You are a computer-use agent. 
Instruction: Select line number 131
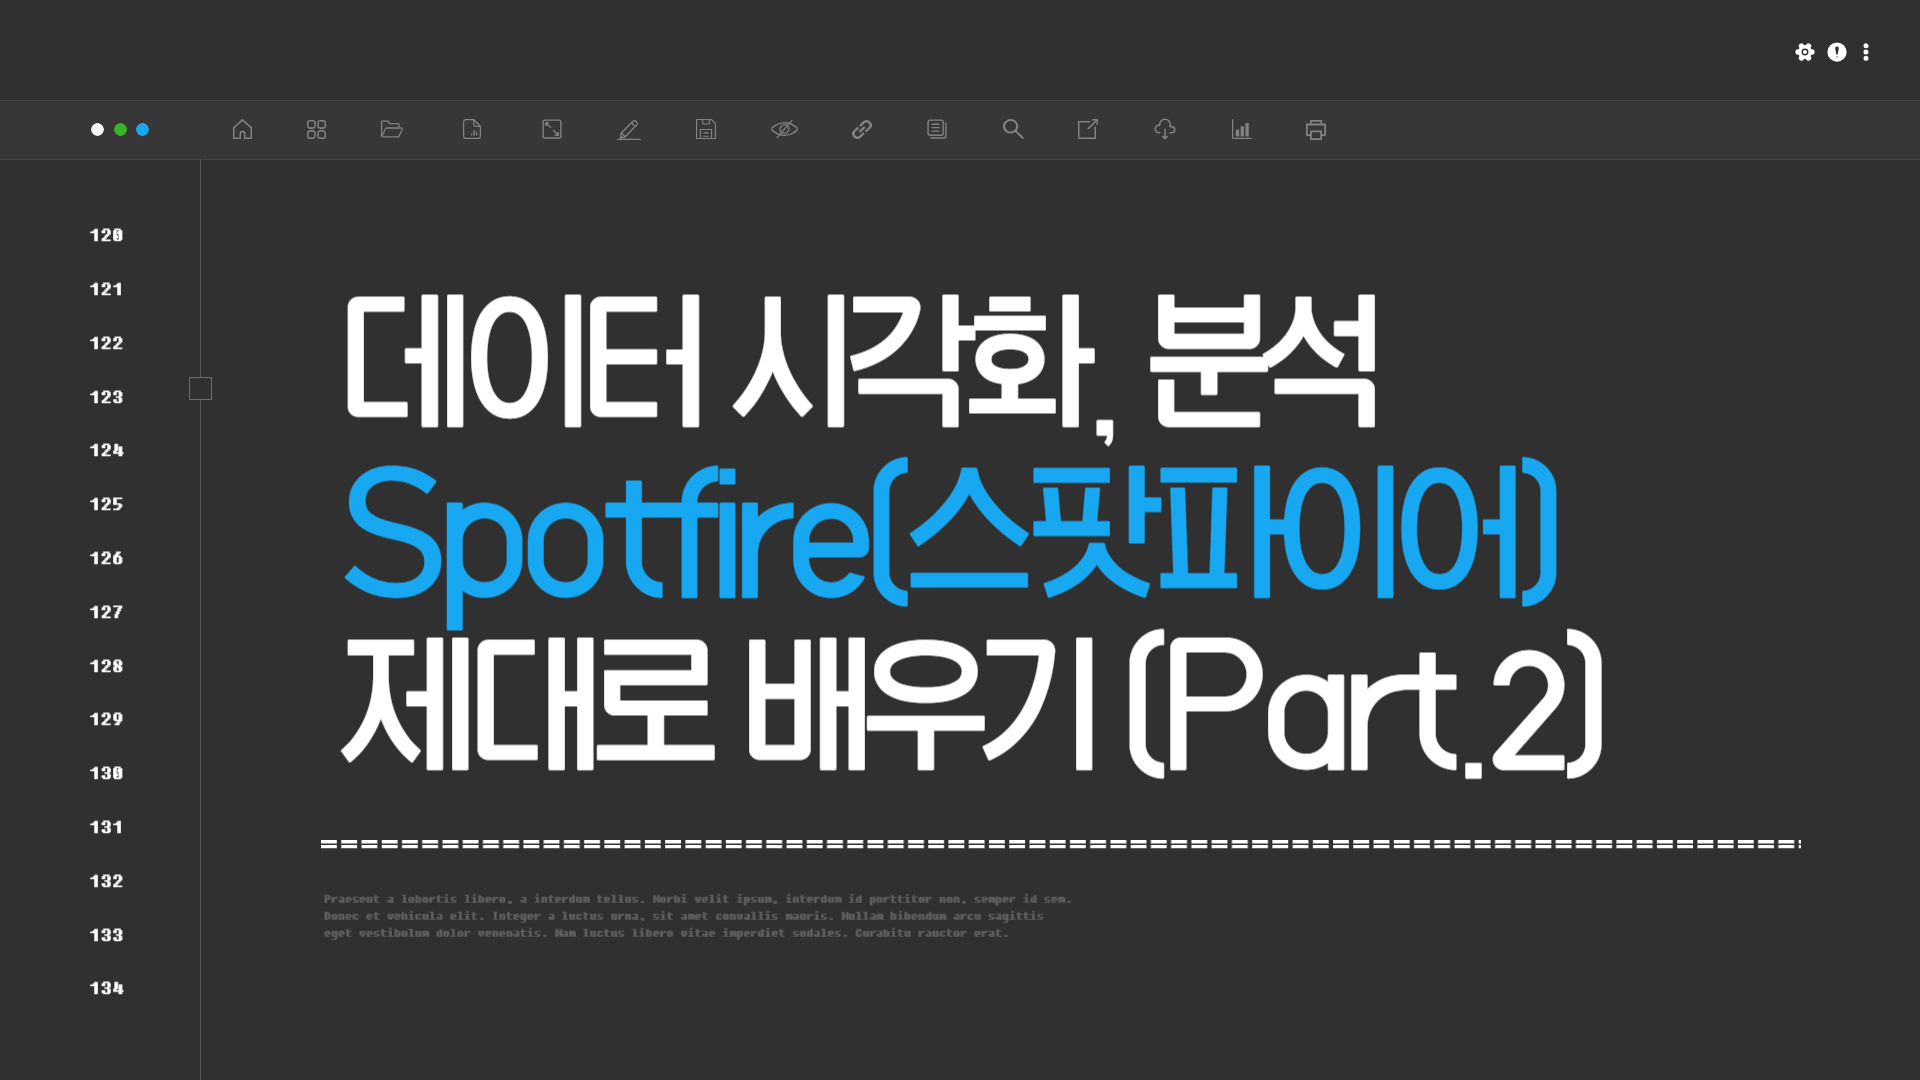pos(107,827)
